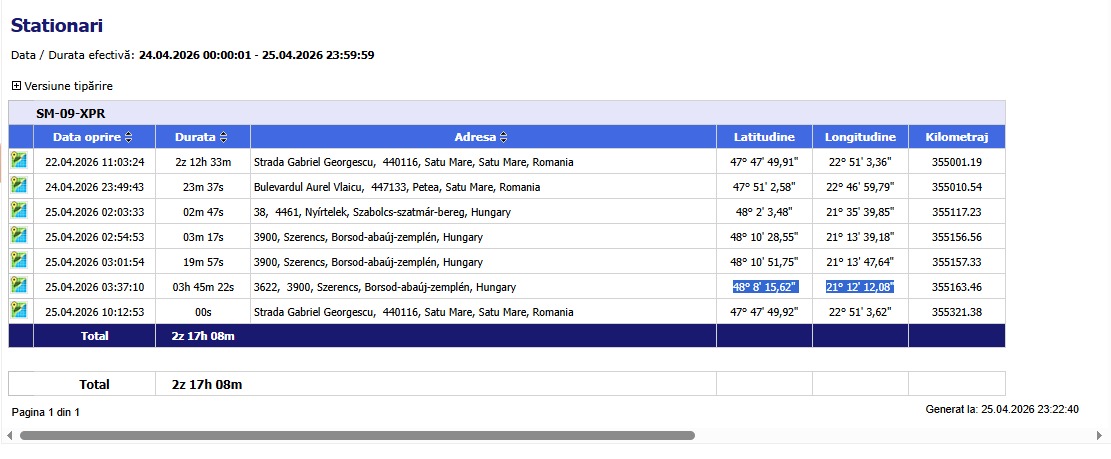The width and height of the screenshot is (1111, 459).
Task: Click the scrollbar right arrow
Action: point(1099,436)
